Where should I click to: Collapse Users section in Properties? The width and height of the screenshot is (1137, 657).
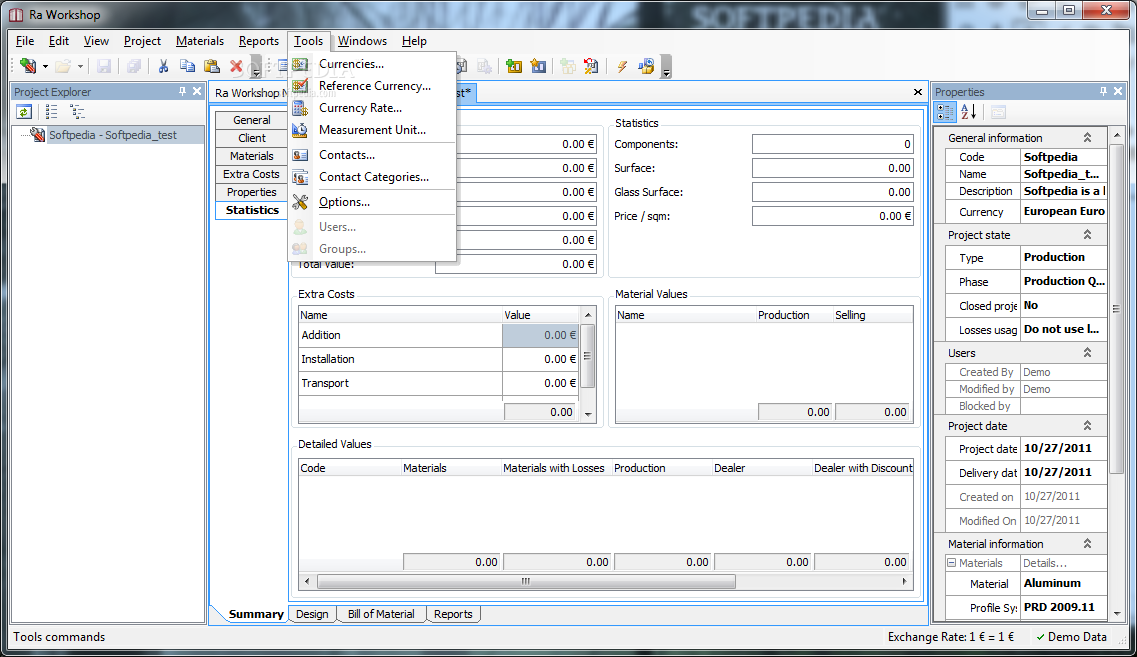click(x=1087, y=352)
